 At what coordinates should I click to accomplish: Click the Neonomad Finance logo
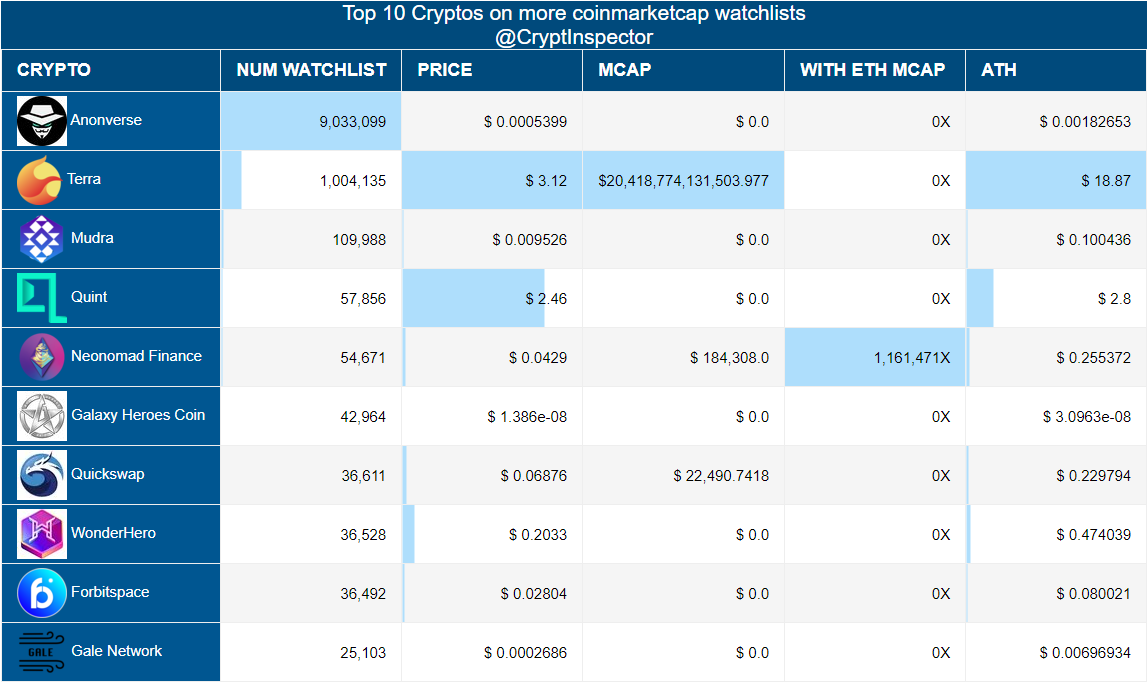click(42, 357)
